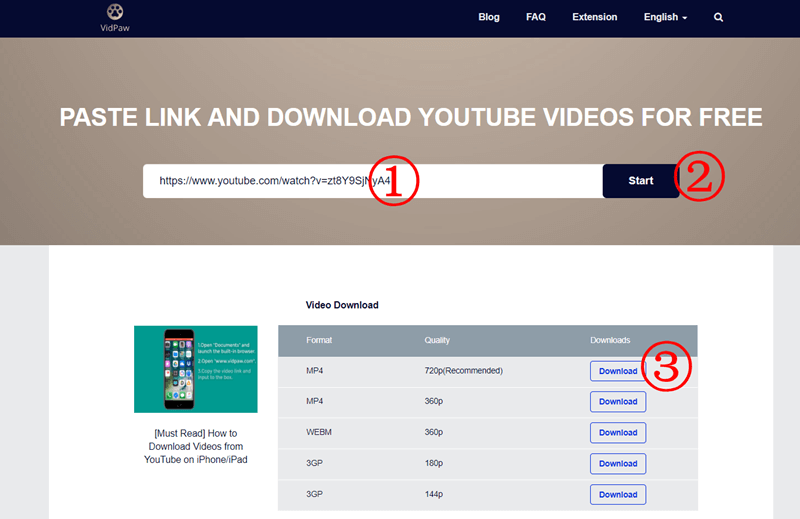
Task: Click the YouTube URL input field
Action: pos(372,181)
